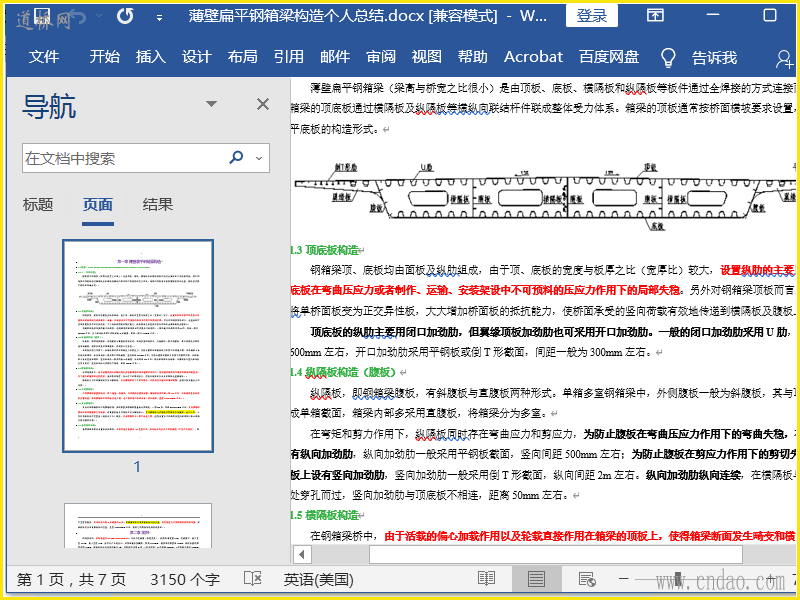Viewport: 800px width, 600px height.
Task: Click the 英语(美国) language indicator
Action: point(318,579)
